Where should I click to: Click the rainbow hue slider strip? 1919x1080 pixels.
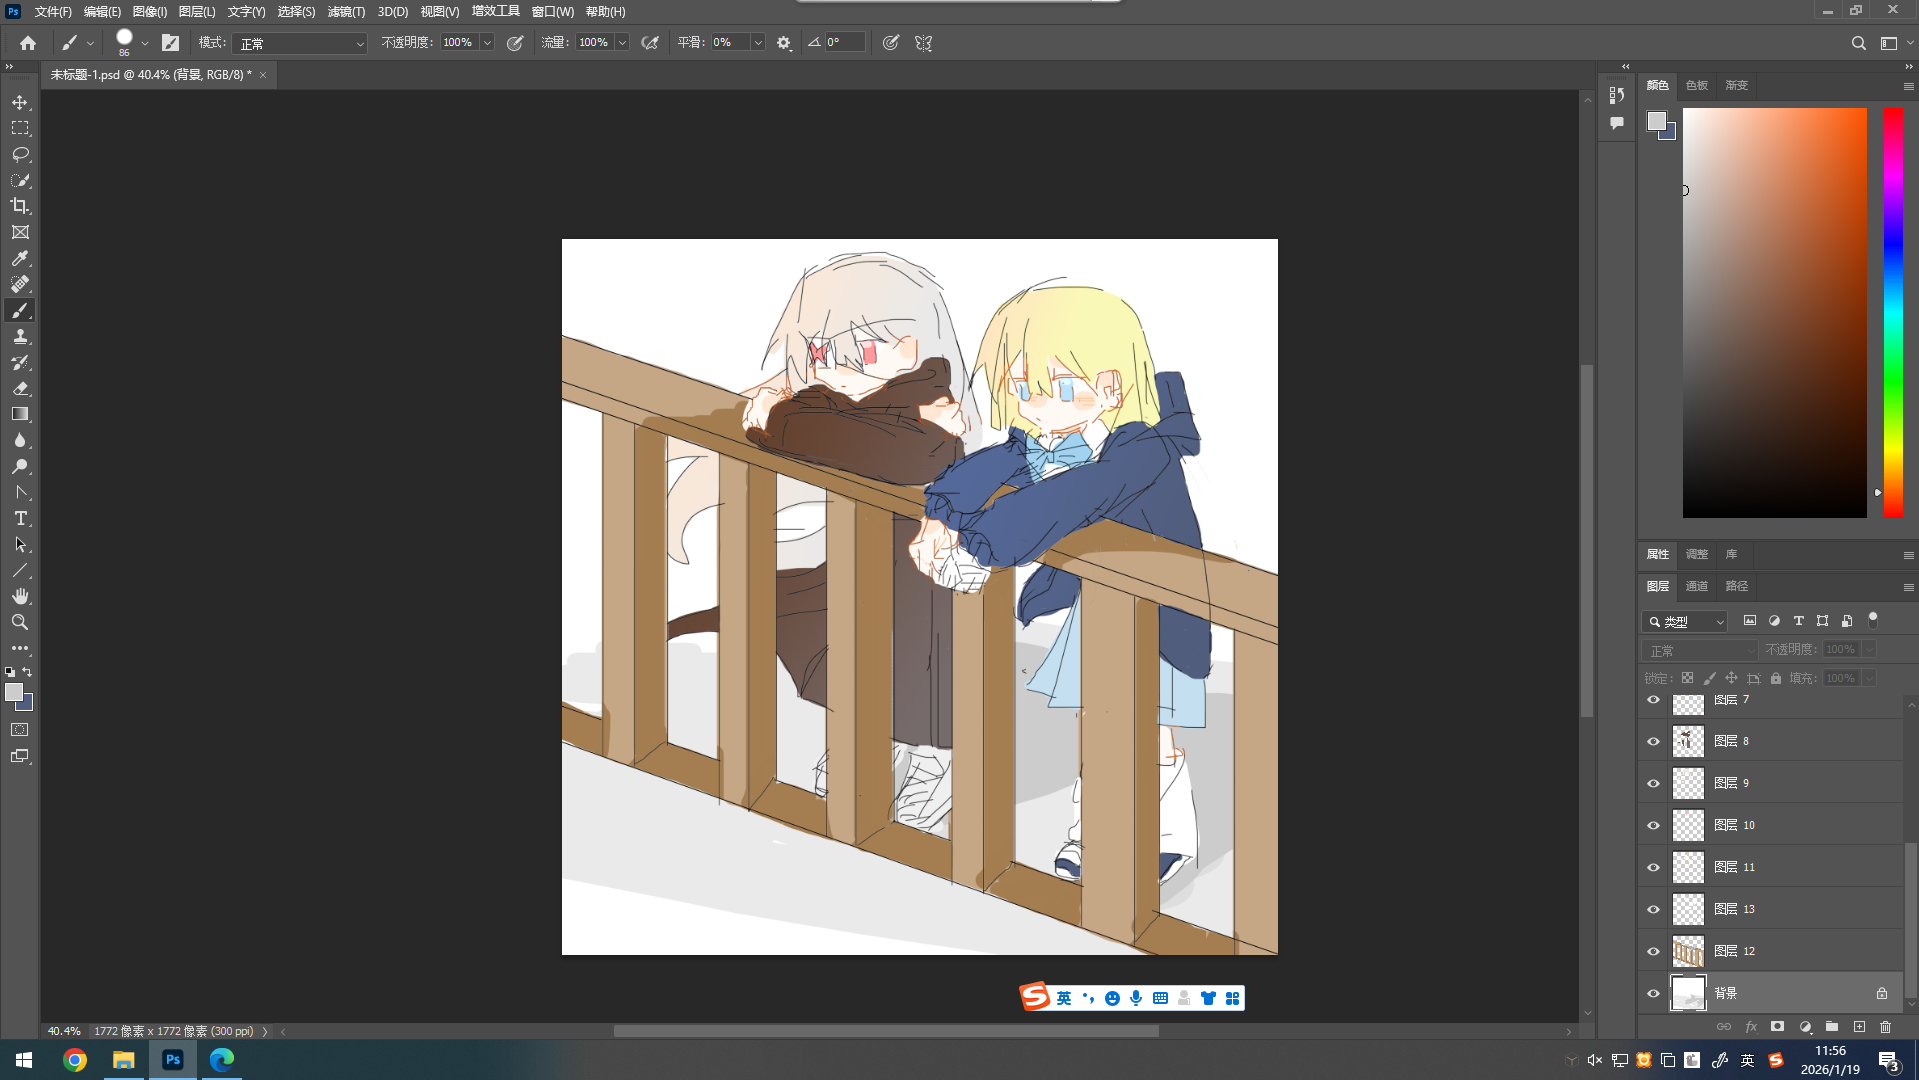[x=1893, y=312]
